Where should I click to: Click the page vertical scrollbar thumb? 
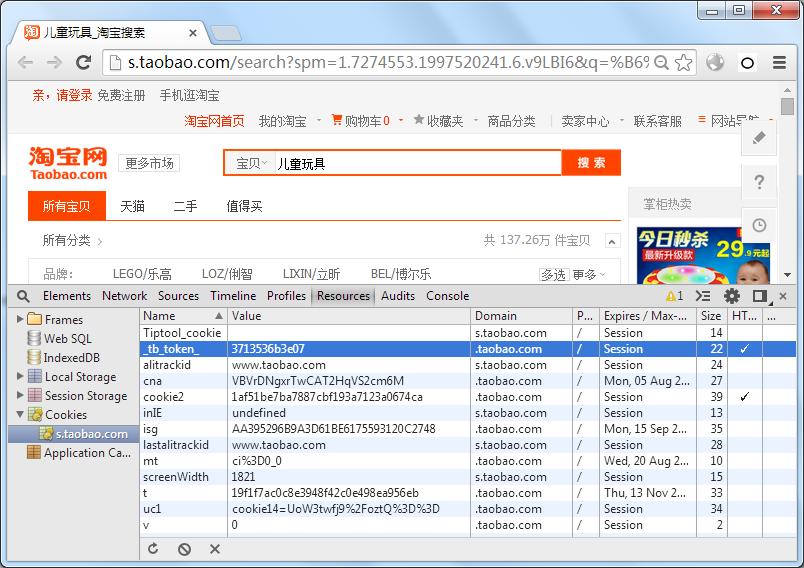[x=787, y=106]
